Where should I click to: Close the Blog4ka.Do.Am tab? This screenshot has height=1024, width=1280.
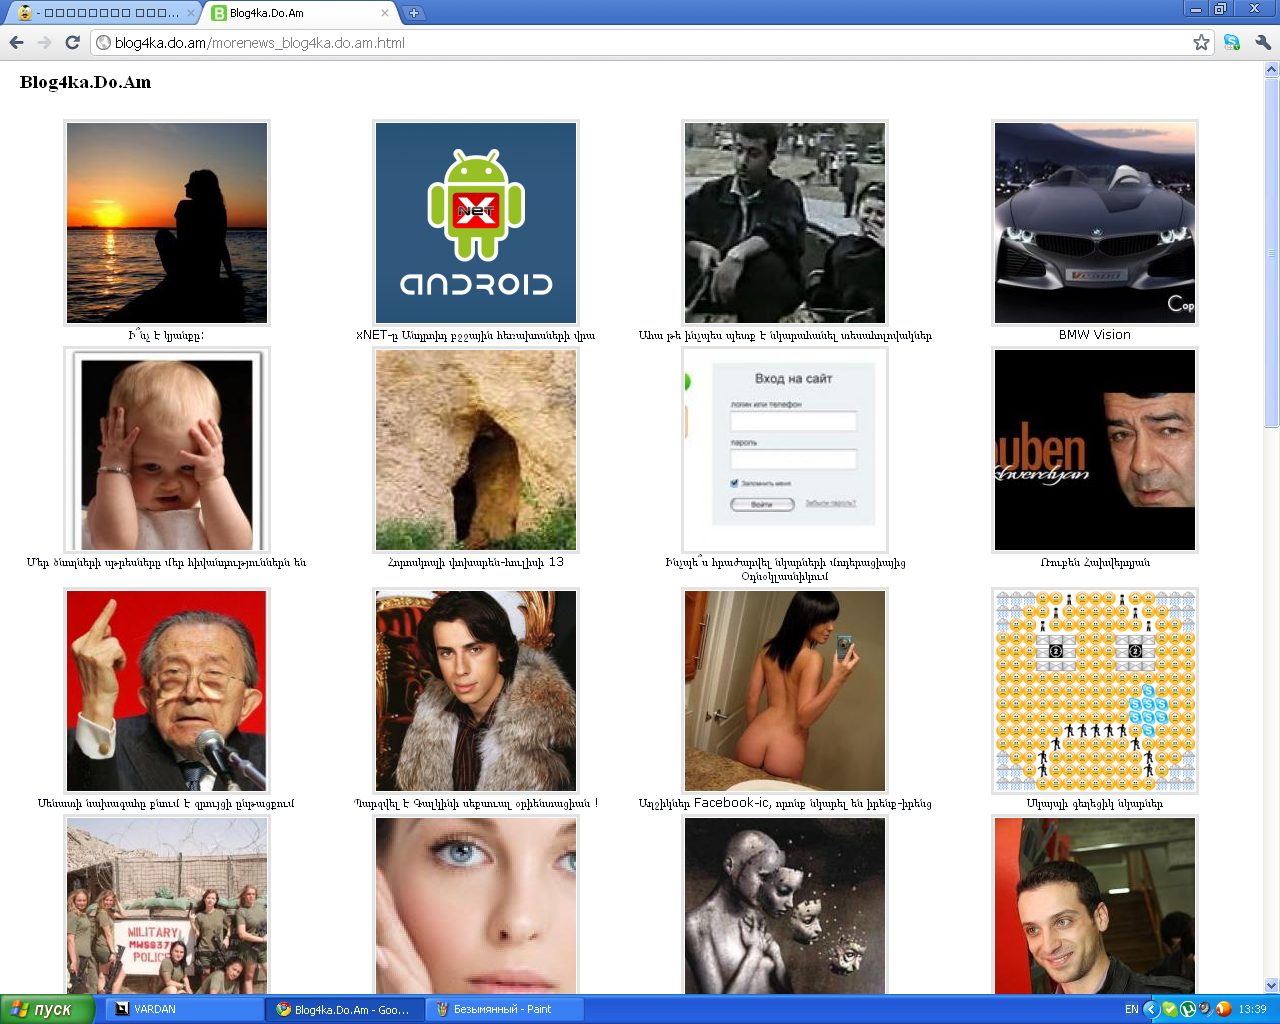(385, 13)
